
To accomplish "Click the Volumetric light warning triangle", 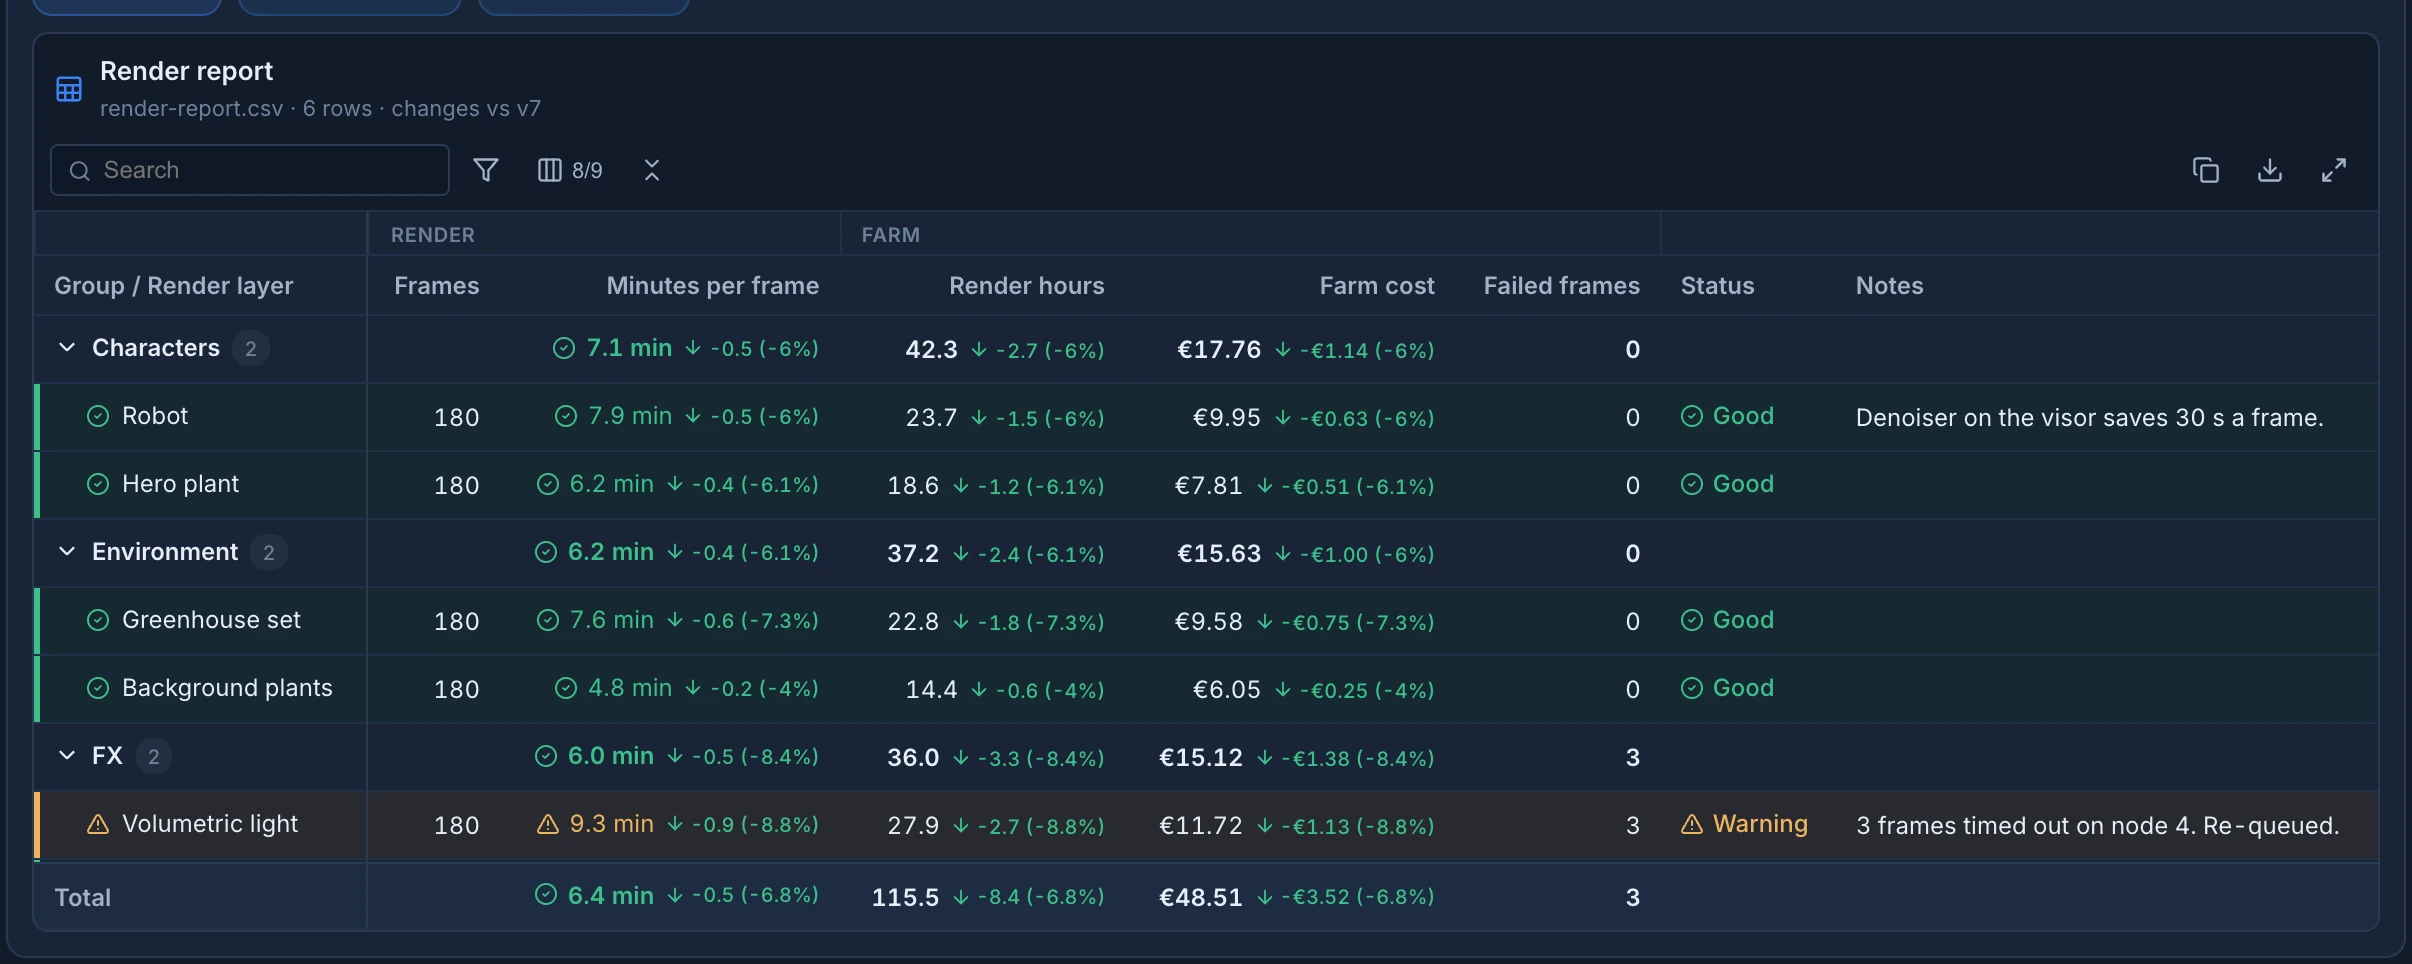I will point(98,824).
